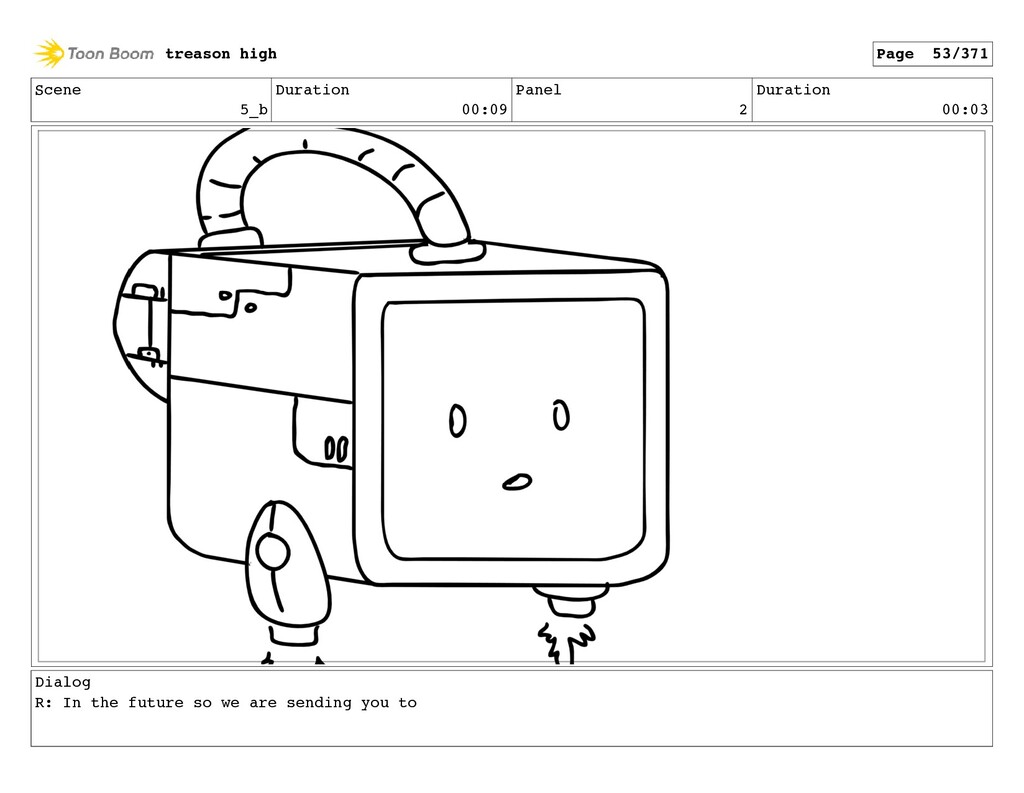
Task: Click the scene duration value '00:09'
Action: point(484,110)
